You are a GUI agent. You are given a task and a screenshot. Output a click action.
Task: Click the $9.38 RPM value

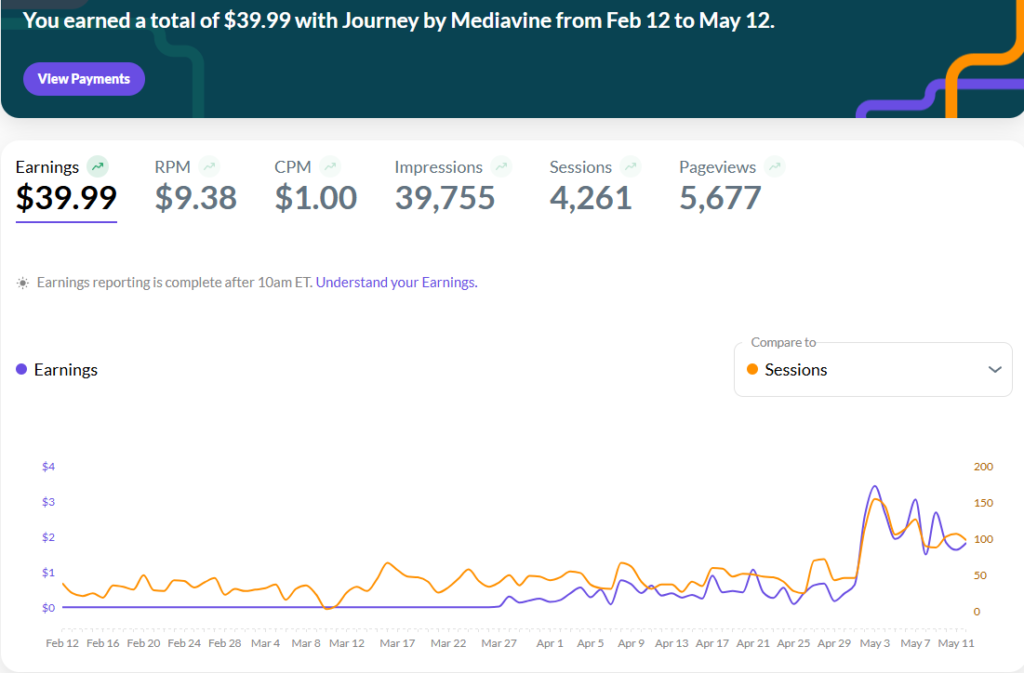(x=195, y=198)
